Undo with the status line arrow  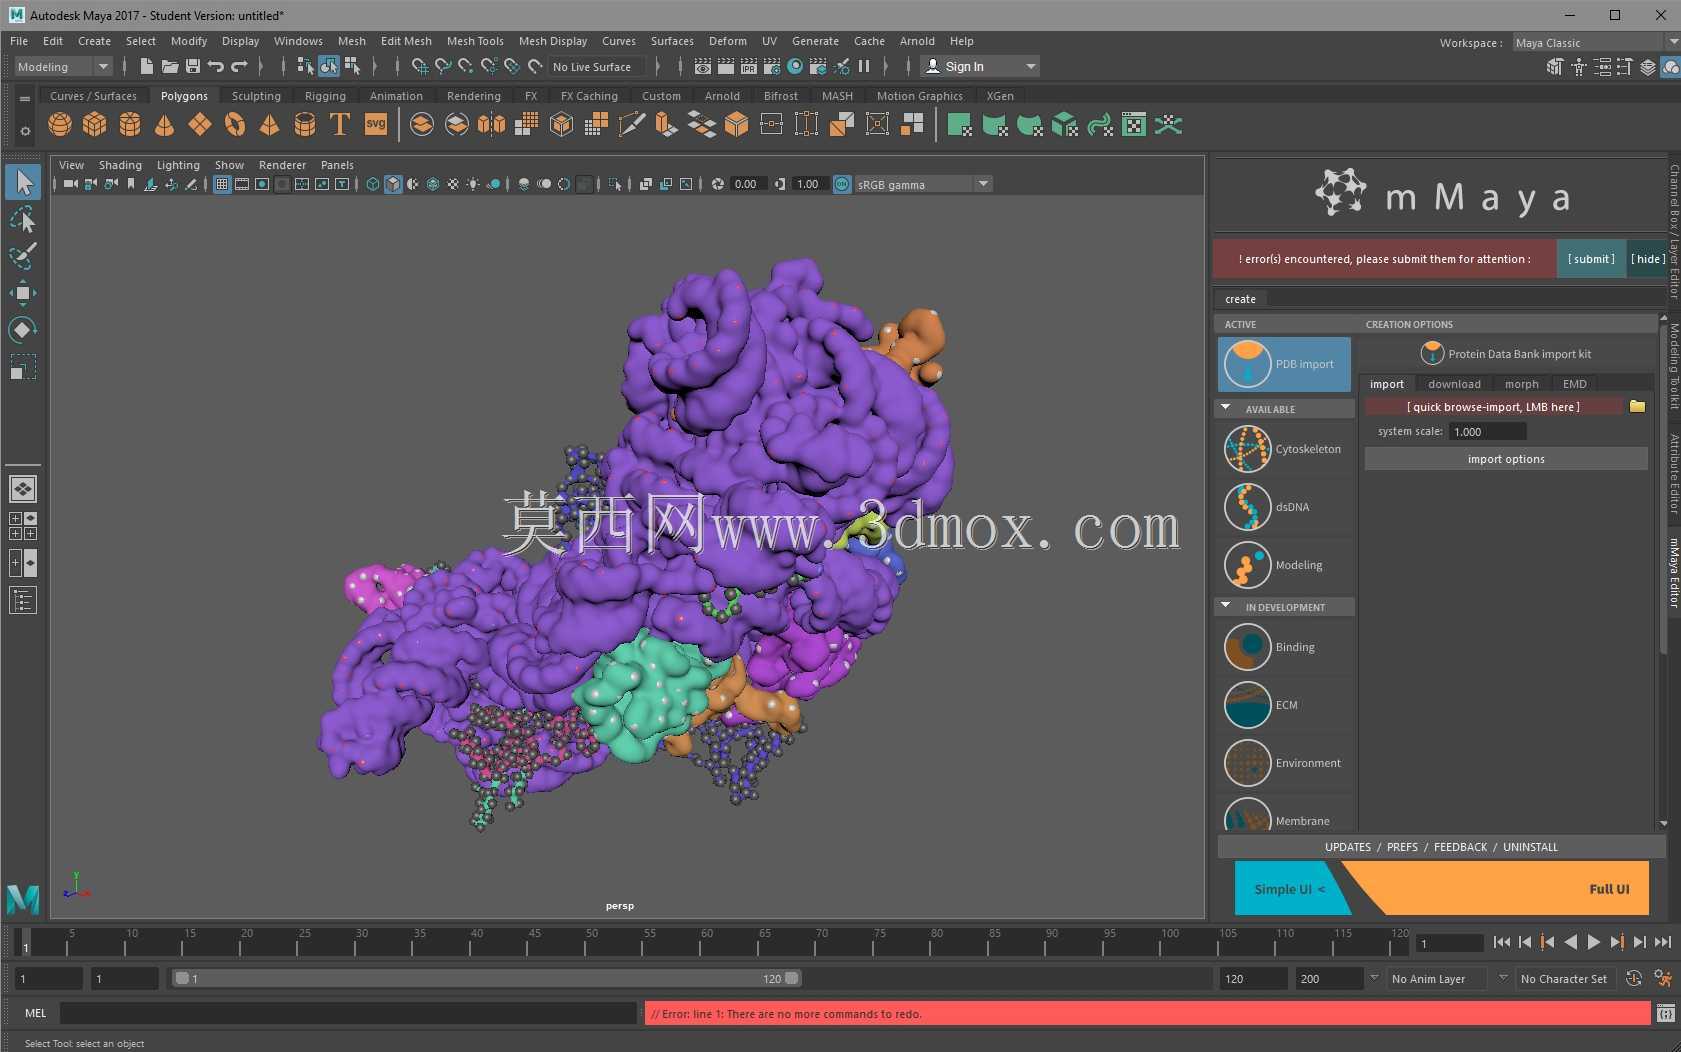pyautogui.click(x=216, y=67)
